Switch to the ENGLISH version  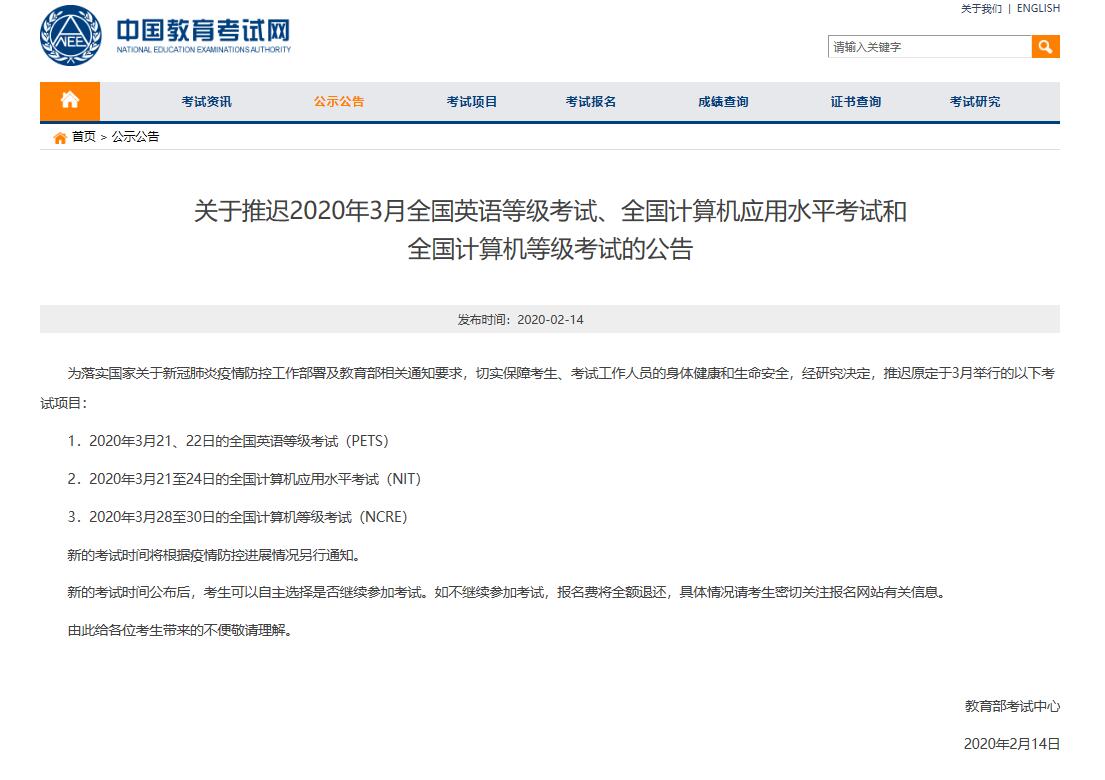pyautogui.click(x=1038, y=9)
